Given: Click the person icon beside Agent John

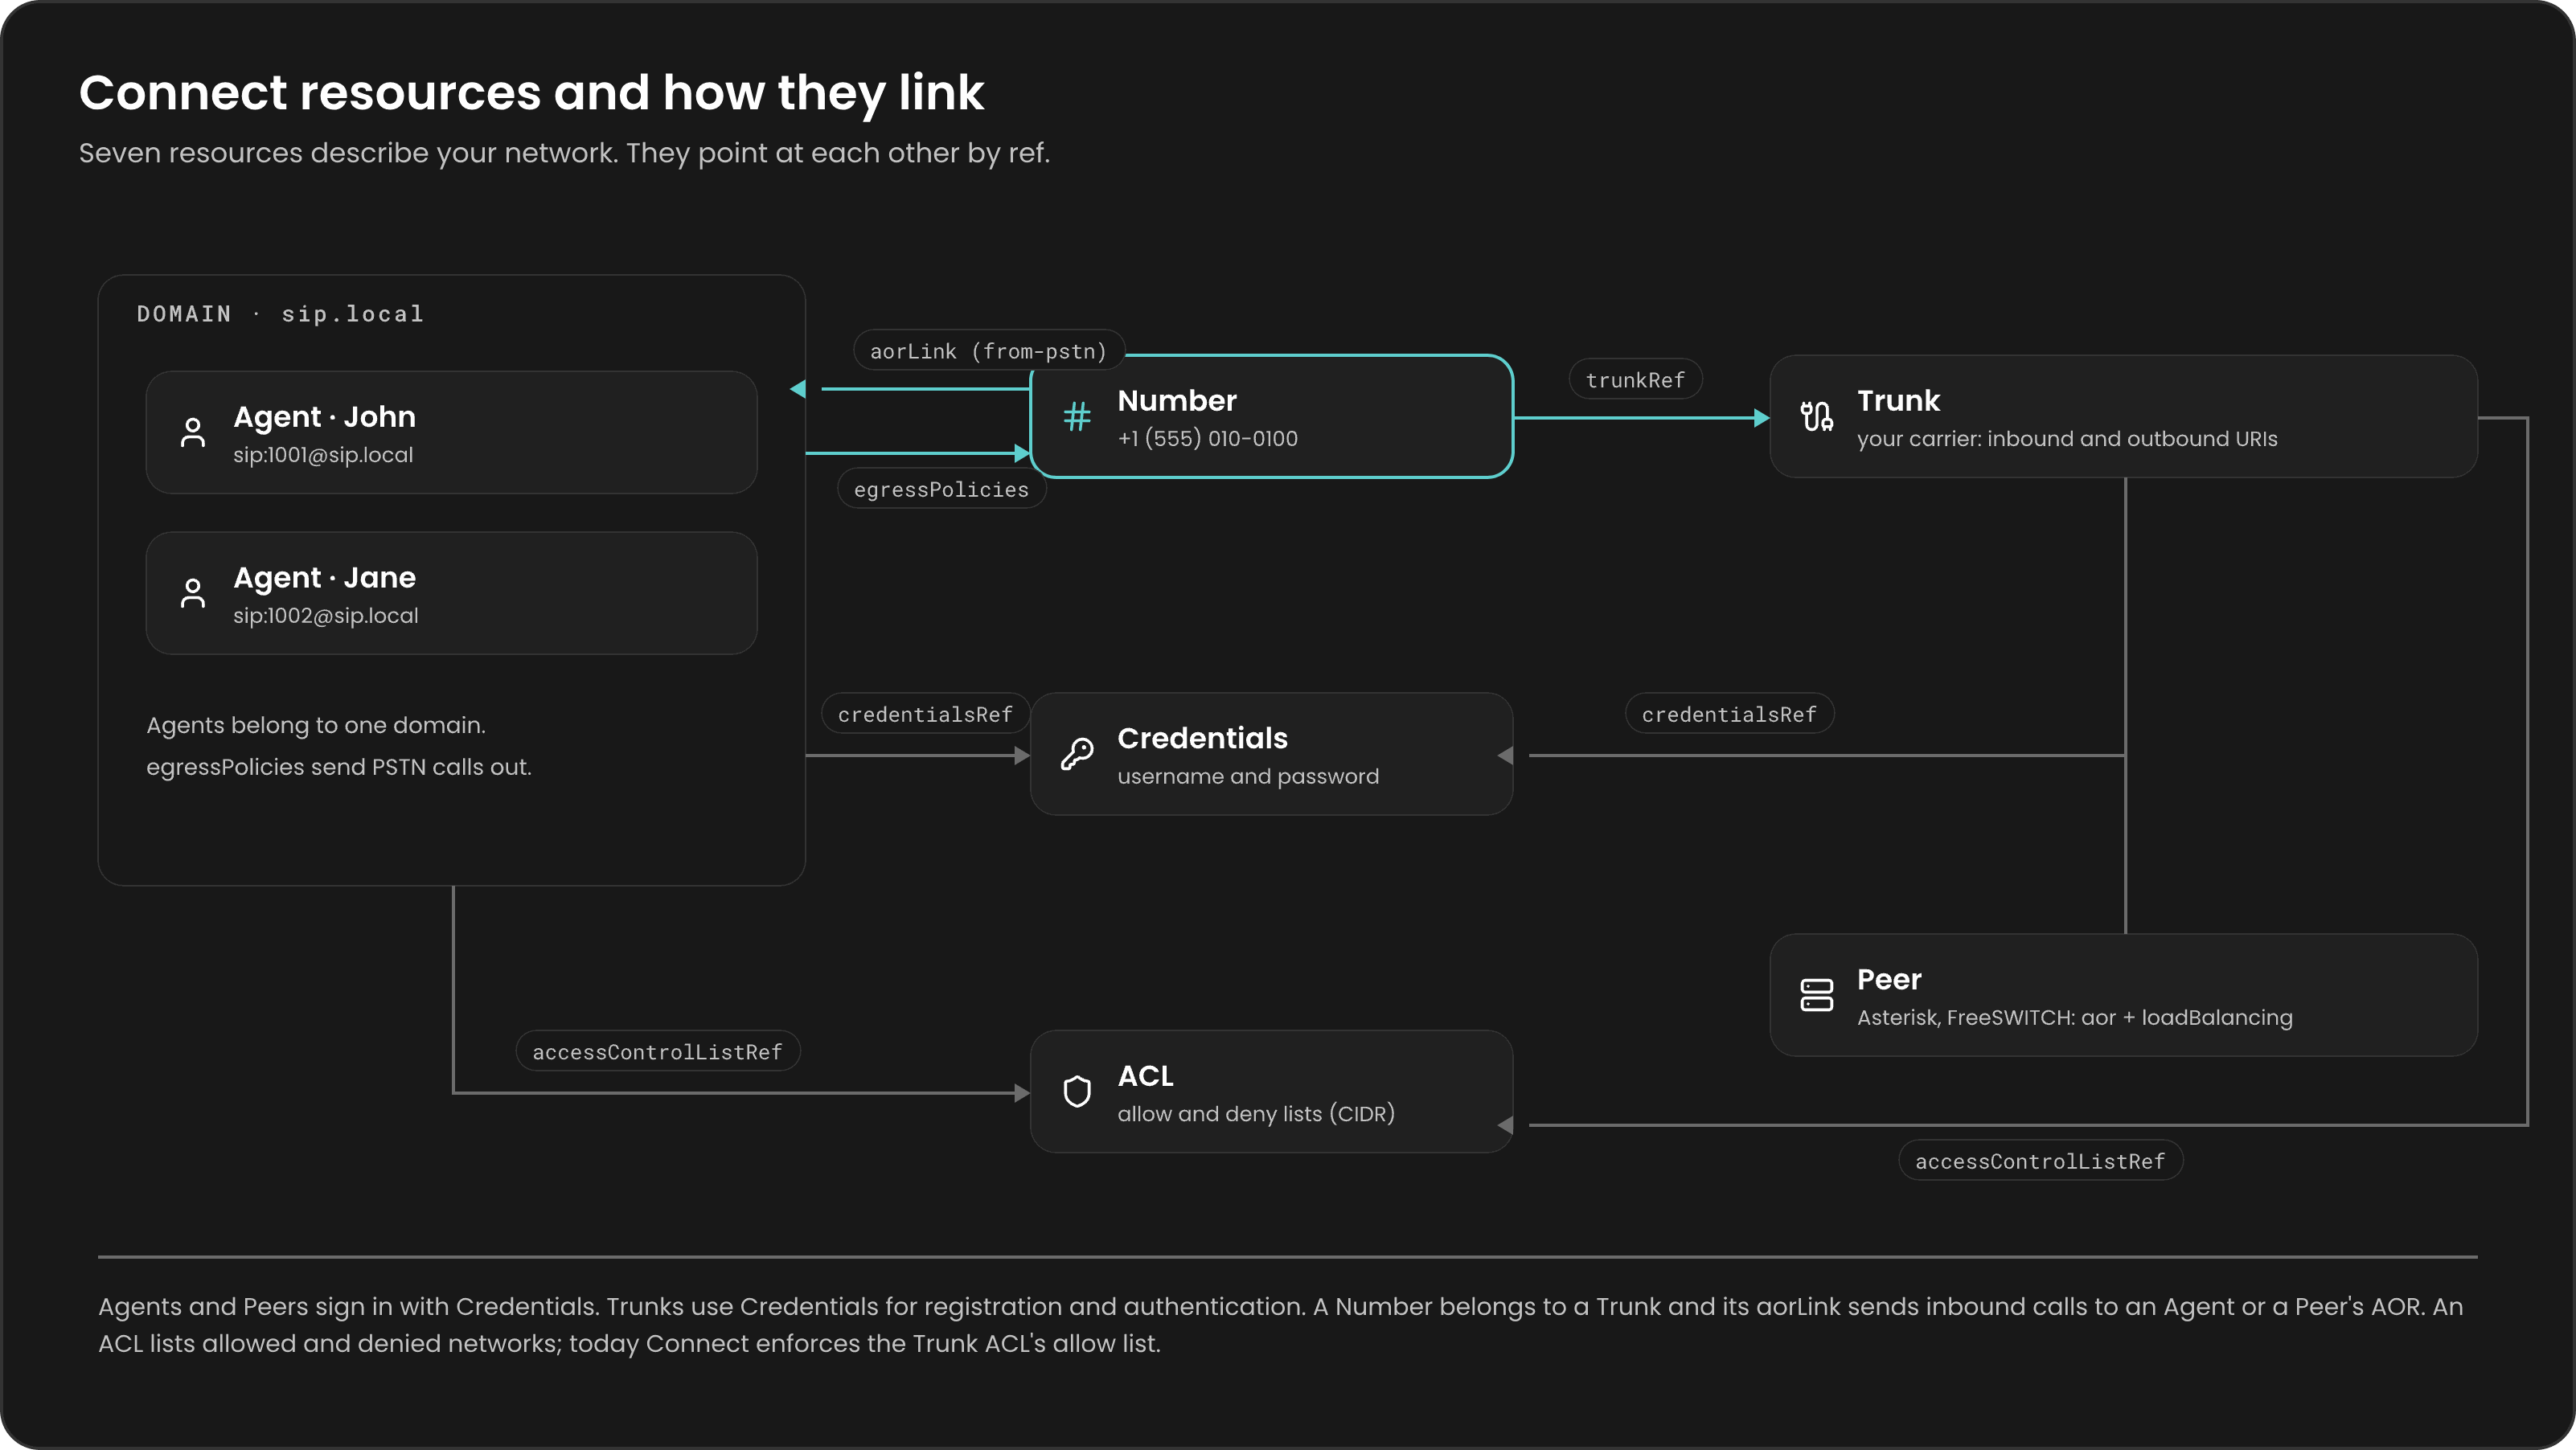Looking at the screenshot, I should coord(193,433).
